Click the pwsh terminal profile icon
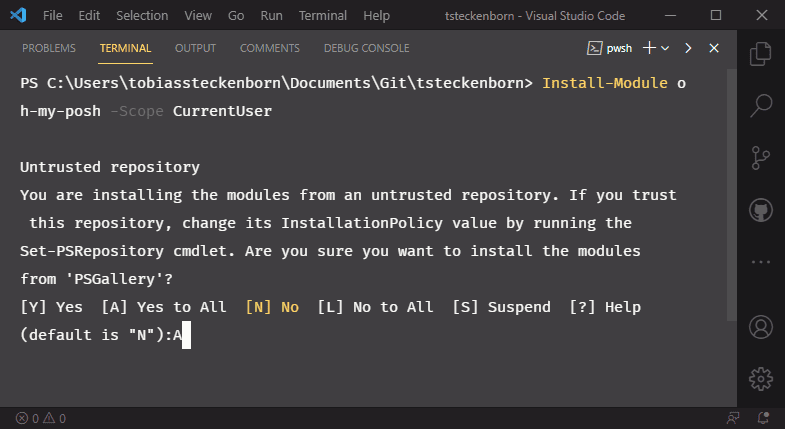 click(594, 48)
